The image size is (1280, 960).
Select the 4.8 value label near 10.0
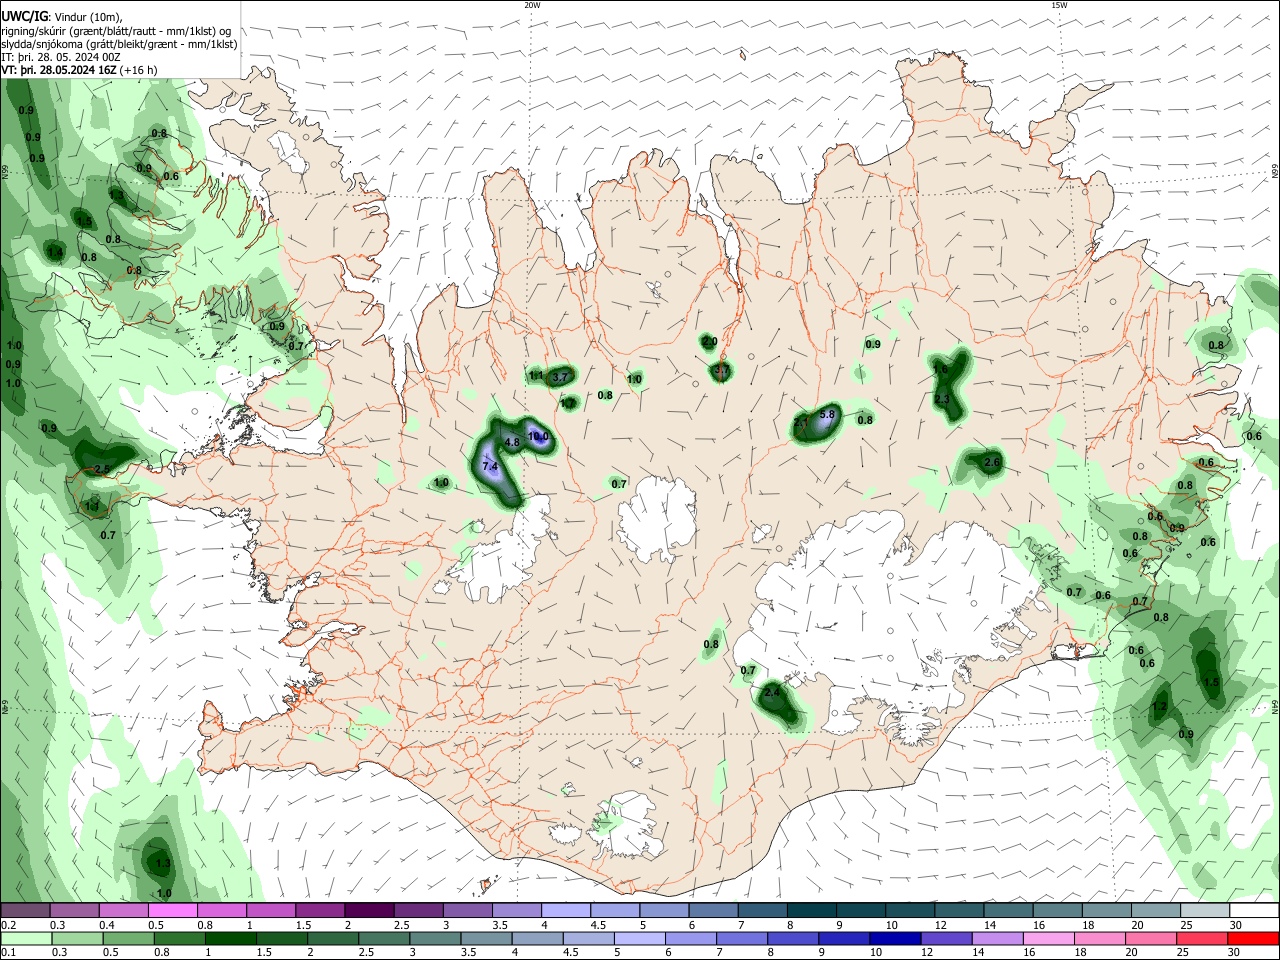(512, 442)
